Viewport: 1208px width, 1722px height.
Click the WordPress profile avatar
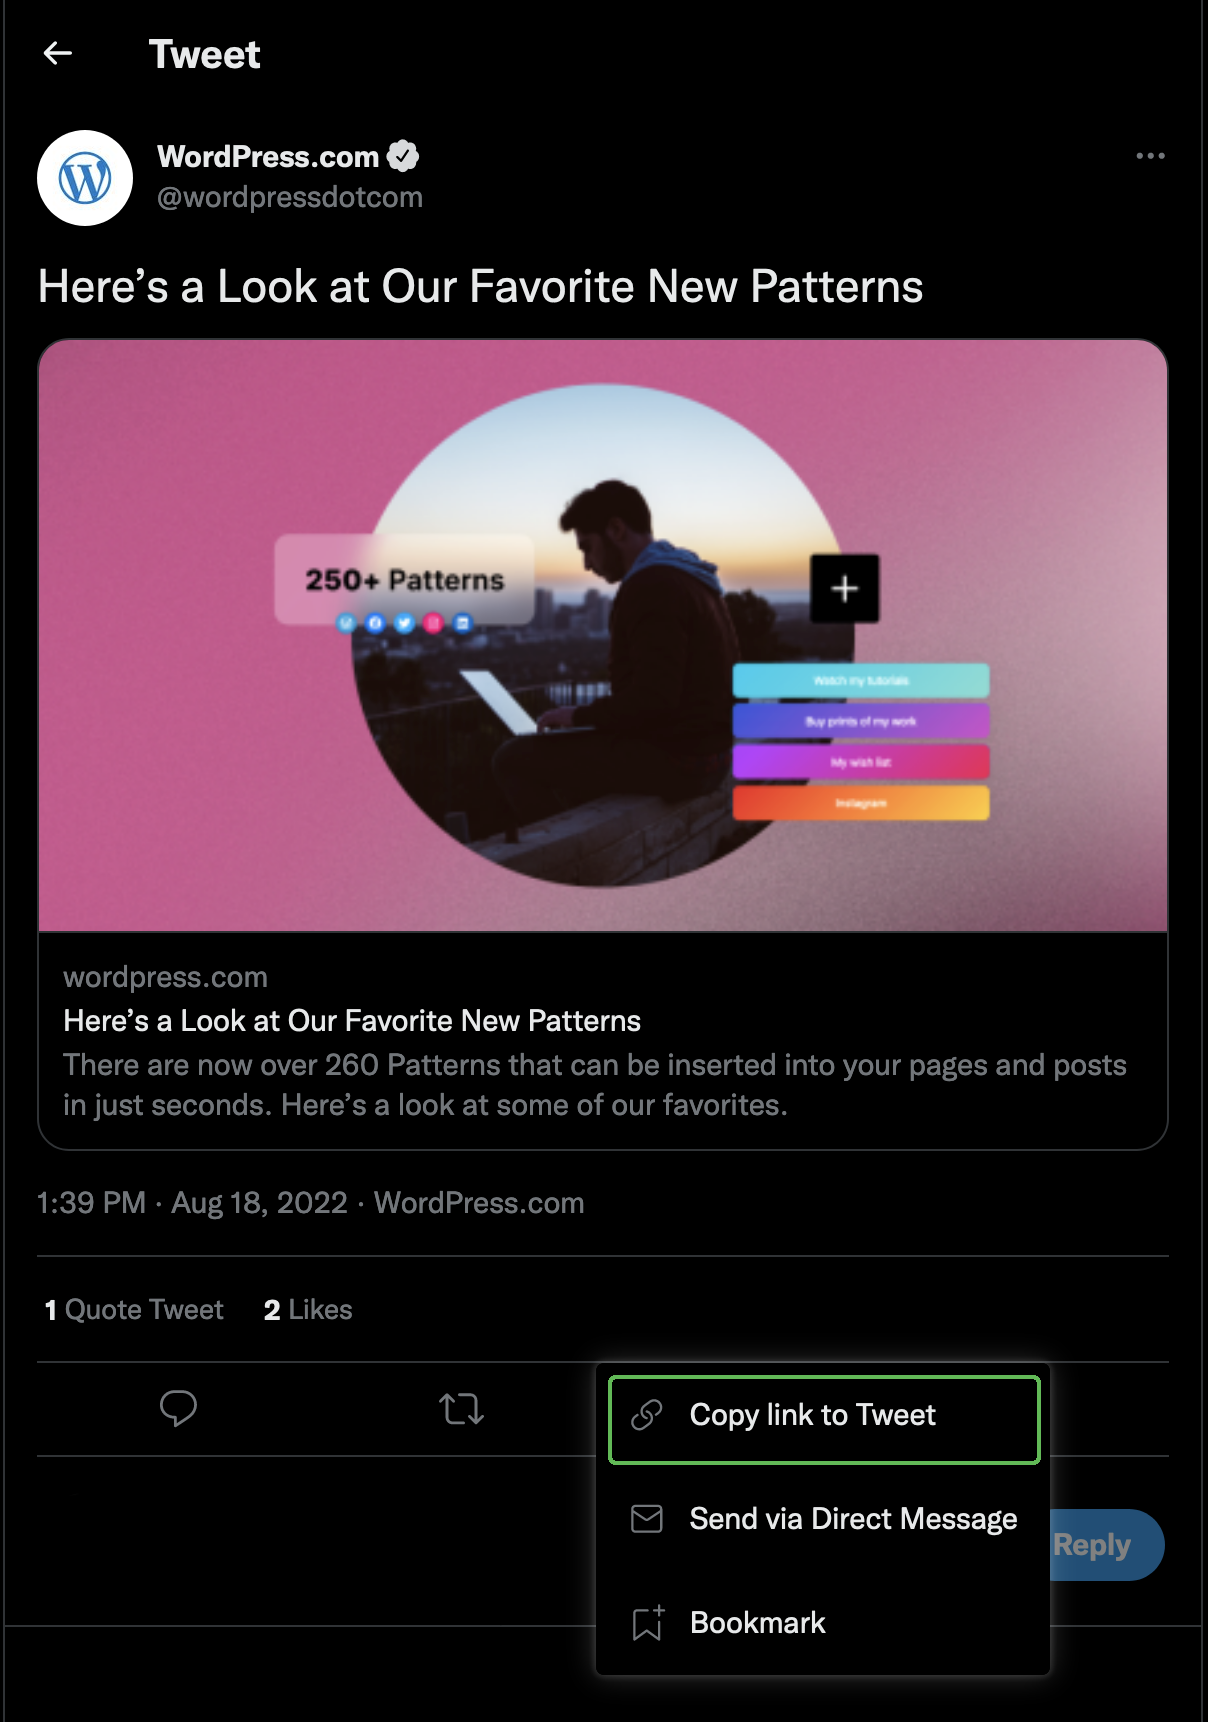click(85, 178)
